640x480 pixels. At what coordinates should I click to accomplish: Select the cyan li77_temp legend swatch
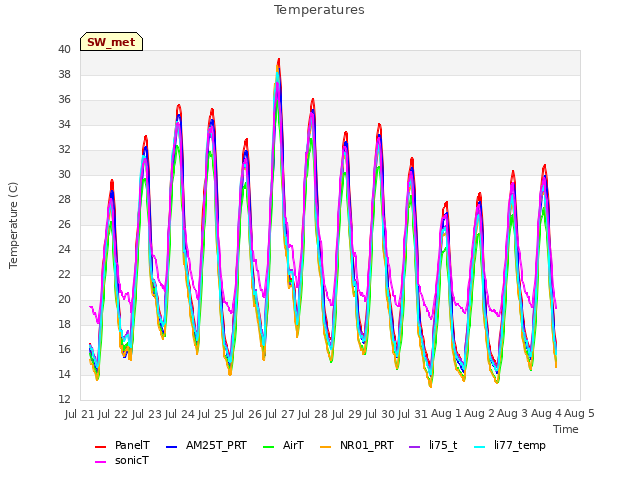coord(480,447)
